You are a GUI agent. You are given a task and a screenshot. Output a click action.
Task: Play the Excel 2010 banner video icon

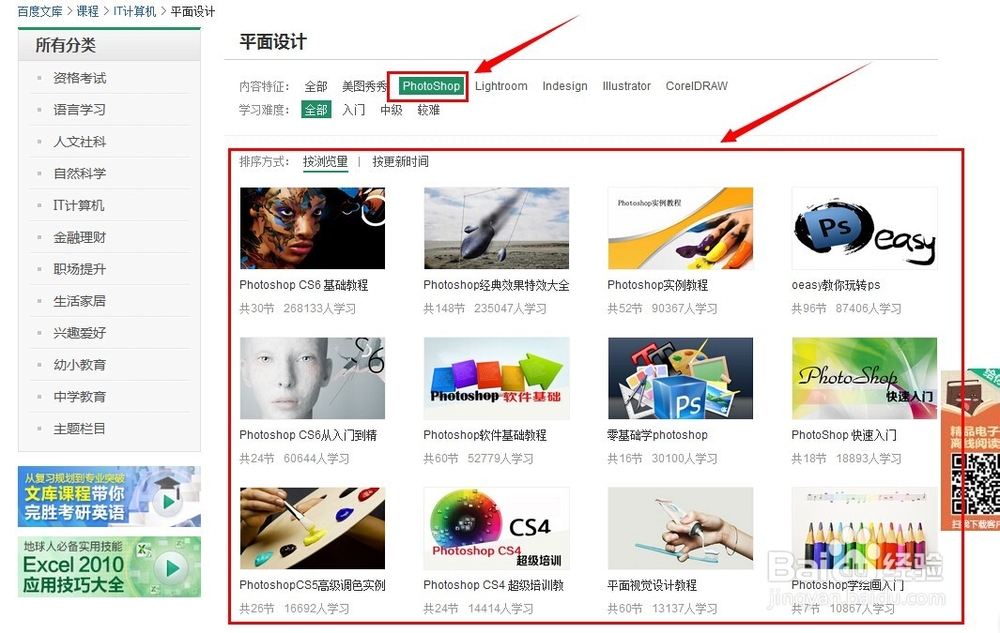click(x=172, y=567)
